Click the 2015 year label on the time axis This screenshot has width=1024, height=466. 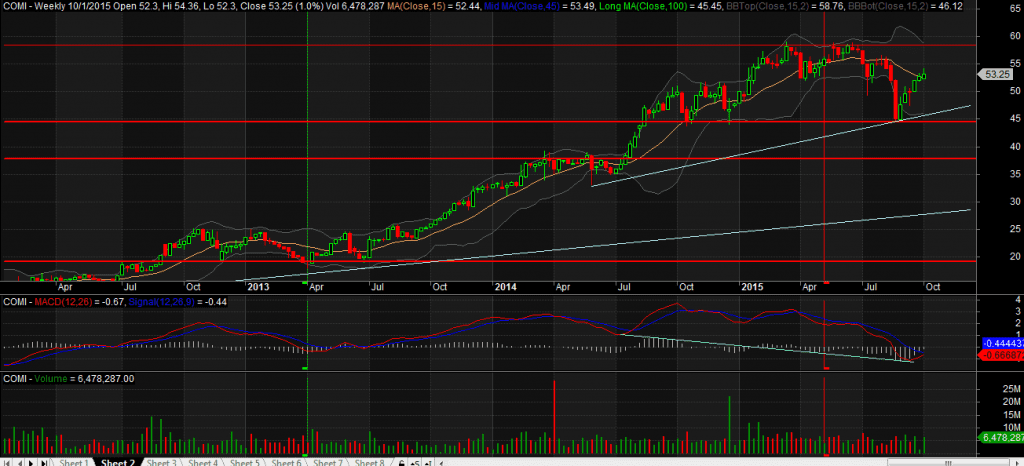(752, 287)
